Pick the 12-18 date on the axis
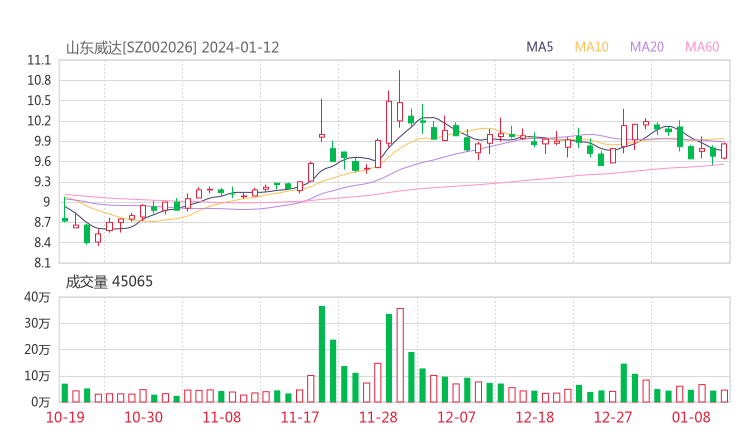The height and width of the screenshot is (440, 740). 535,418
